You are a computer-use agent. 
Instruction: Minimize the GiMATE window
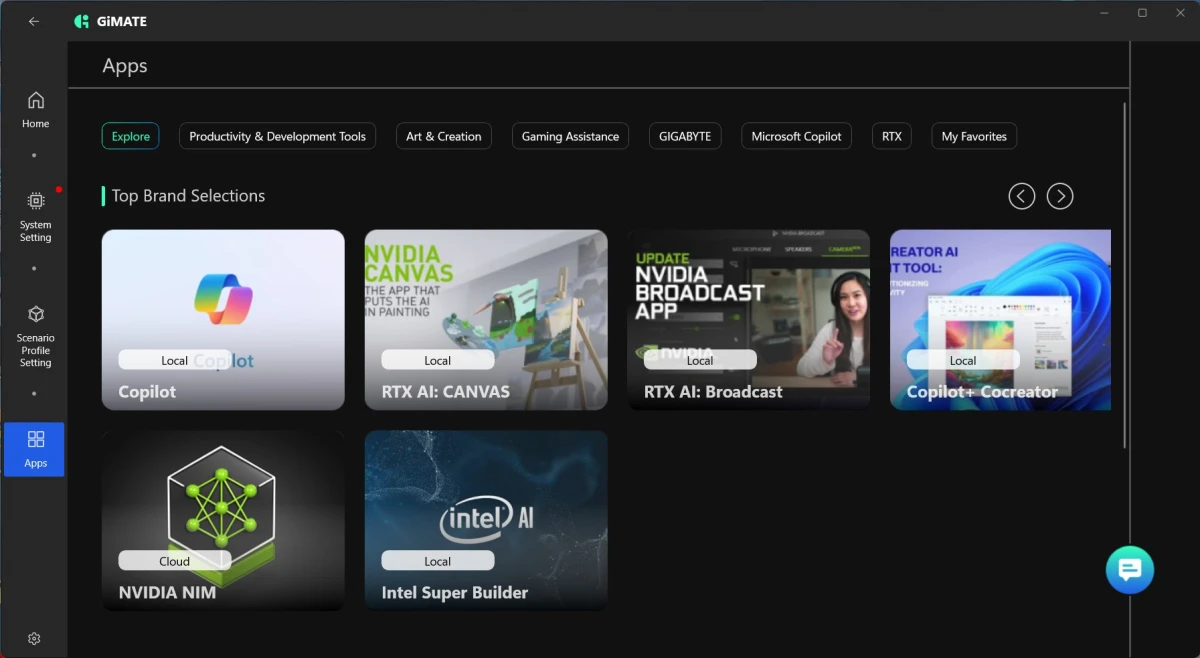[x=1105, y=13]
